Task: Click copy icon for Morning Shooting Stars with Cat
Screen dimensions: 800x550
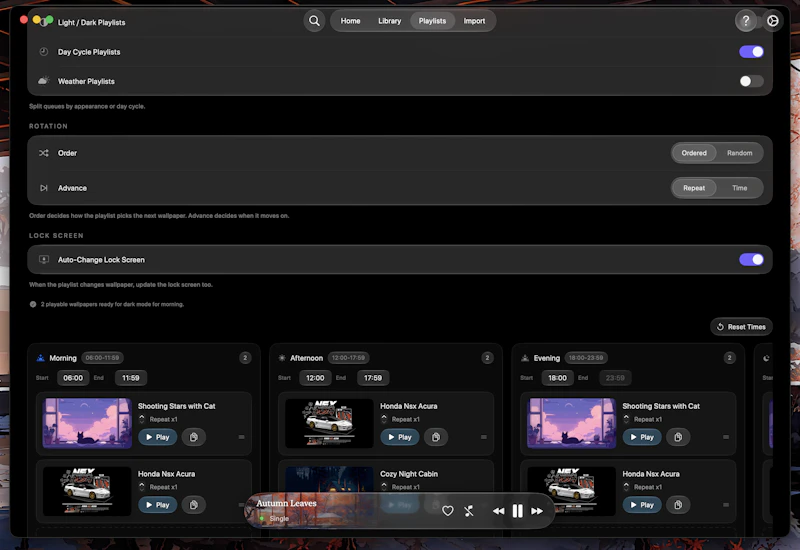Action: tap(193, 437)
